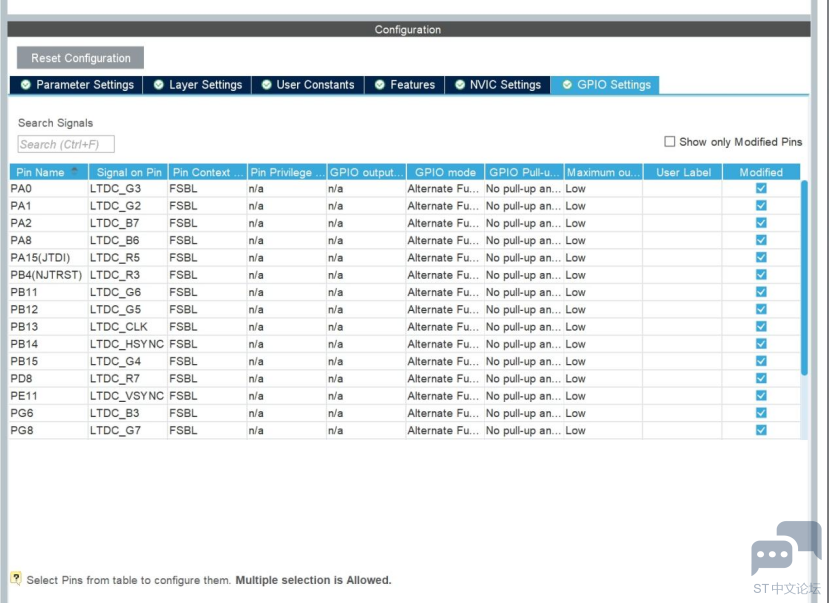Toggle Modified checkbox for PA0 row

pos(761,188)
